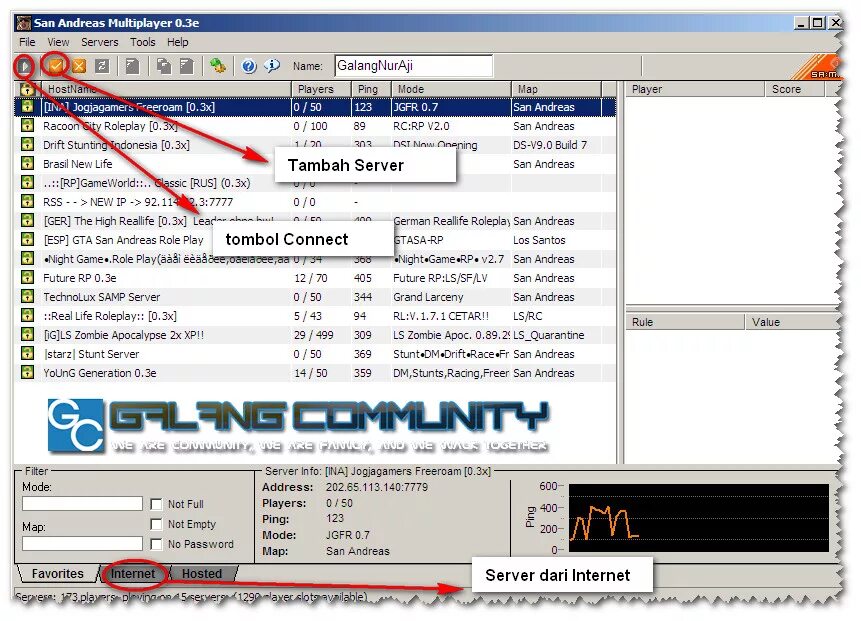Click the address 202.65.113.140:7779 in Server Info
Viewport: 861px width, 621px height.
(x=377, y=487)
